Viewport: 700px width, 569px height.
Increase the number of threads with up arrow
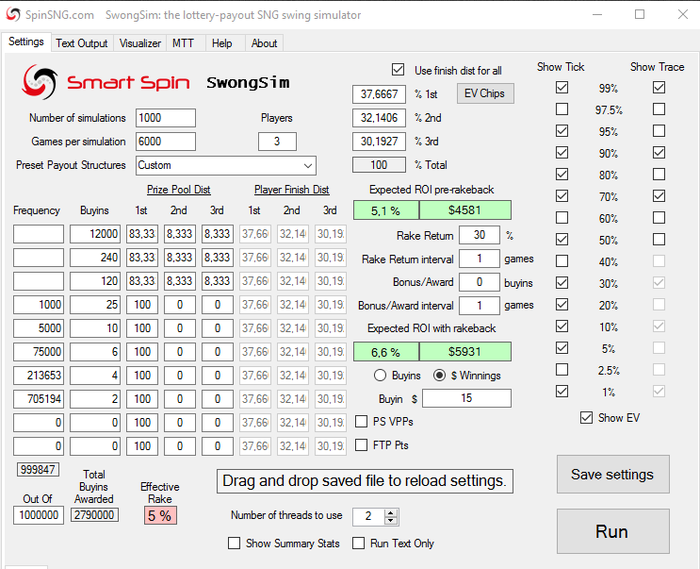391,513
